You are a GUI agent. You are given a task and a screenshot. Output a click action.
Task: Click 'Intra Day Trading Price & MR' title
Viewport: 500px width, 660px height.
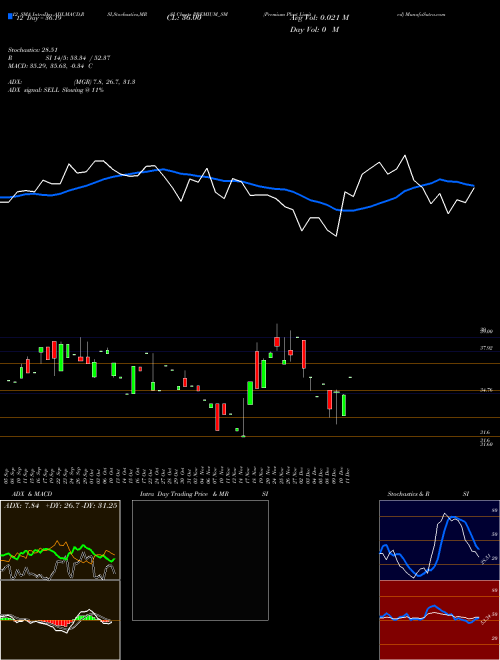(184, 494)
